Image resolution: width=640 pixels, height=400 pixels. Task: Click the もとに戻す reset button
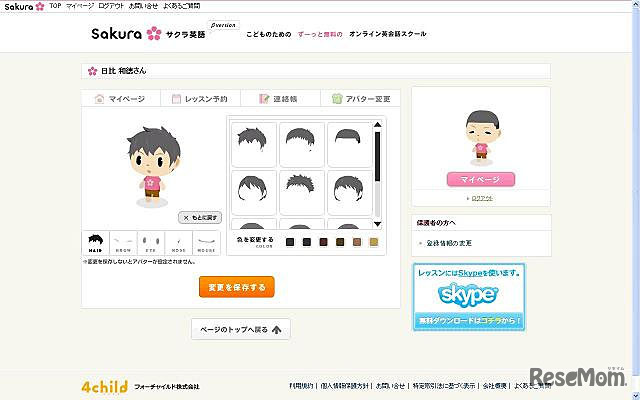click(x=200, y=218)
